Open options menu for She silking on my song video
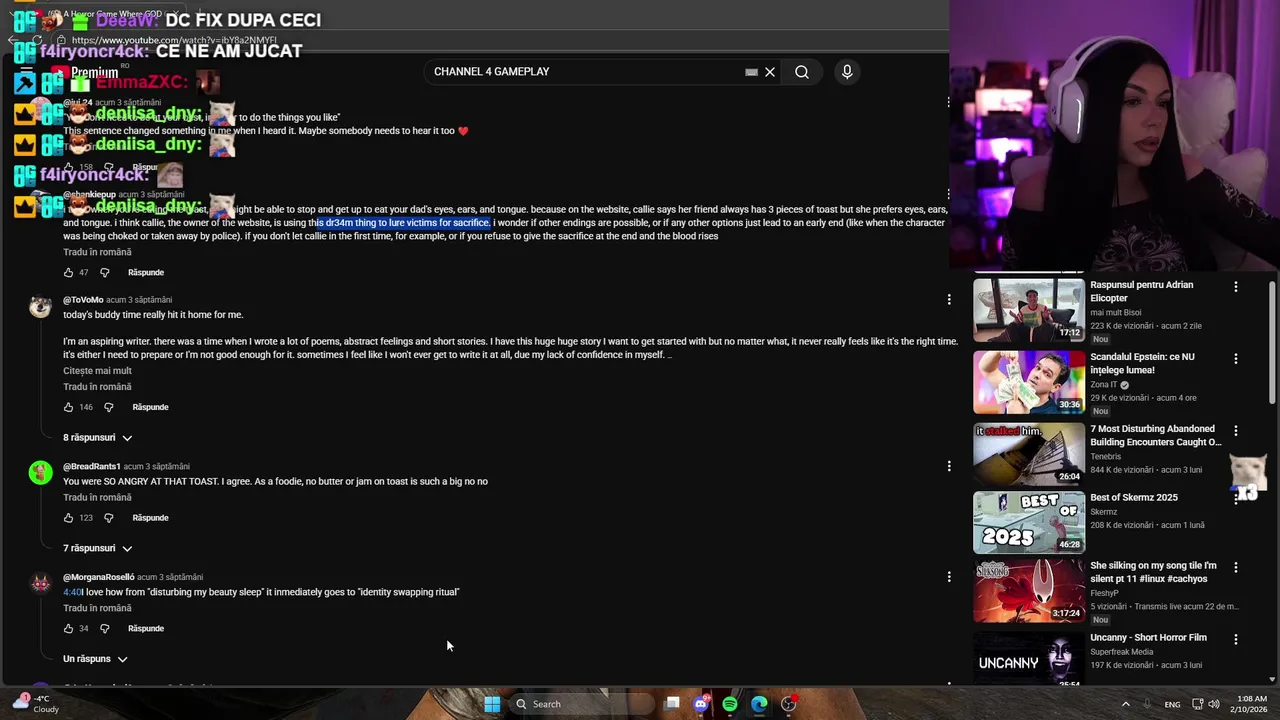The image size is (1280, 720). click(x=1236, y=567)
